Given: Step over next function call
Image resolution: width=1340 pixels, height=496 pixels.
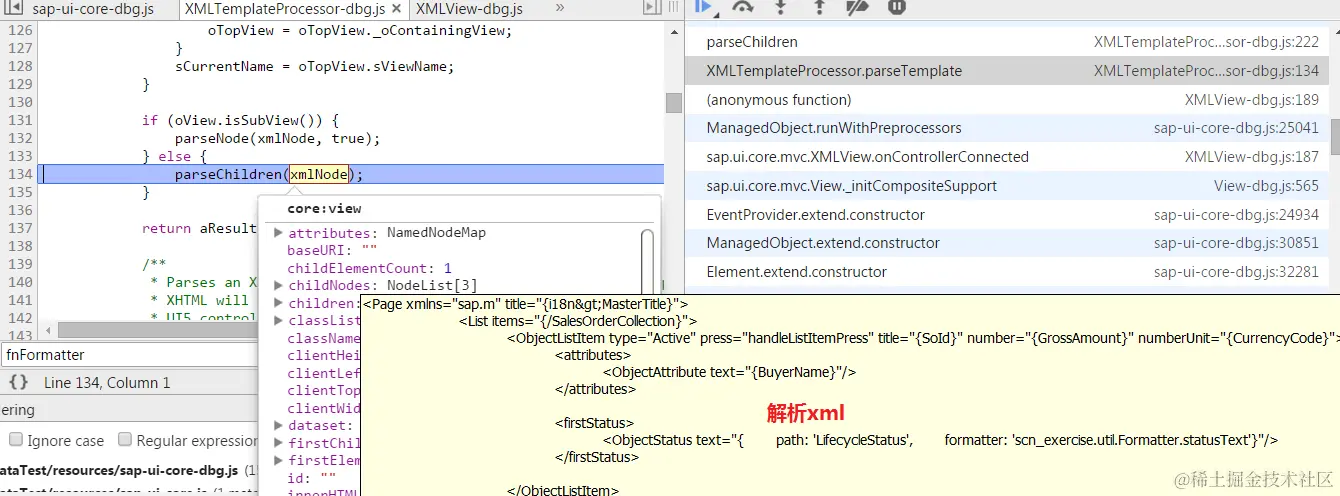Looking at the screenshot, I should click(743, 7).
